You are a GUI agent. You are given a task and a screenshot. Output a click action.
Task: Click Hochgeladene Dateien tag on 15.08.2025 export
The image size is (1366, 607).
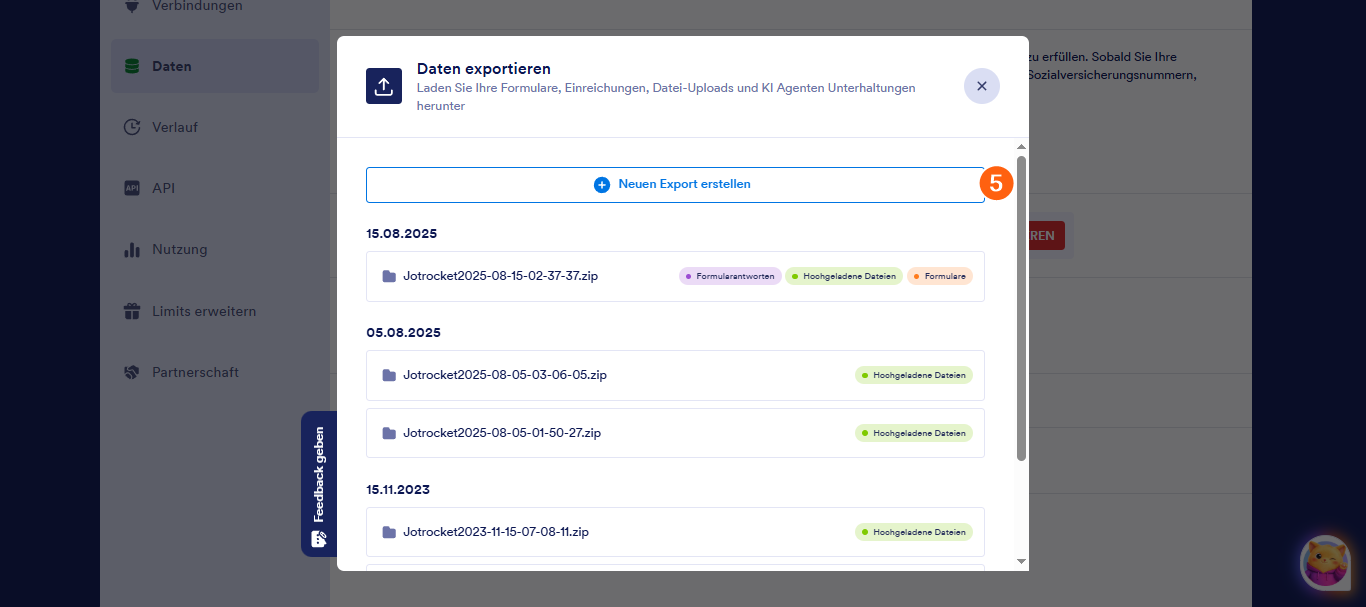(x=844, y=276)
